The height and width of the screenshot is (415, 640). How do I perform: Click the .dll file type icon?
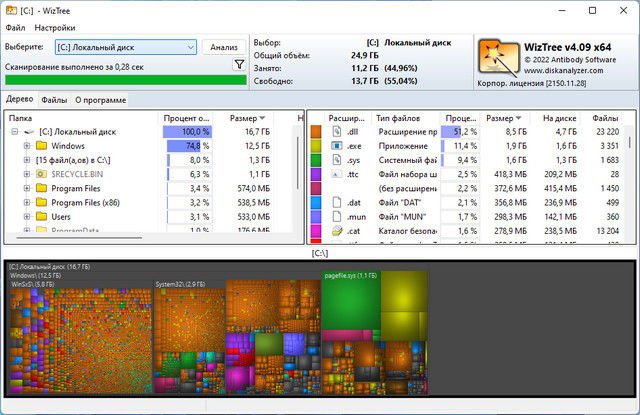point(338,132)
